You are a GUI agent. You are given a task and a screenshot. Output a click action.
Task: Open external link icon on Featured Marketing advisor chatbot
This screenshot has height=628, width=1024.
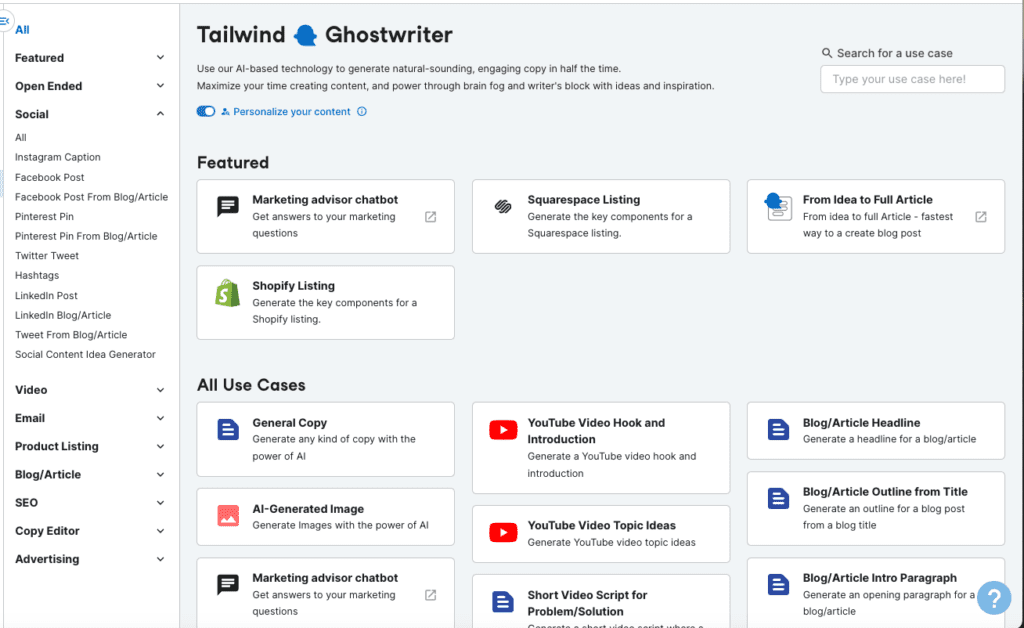(x=430, y=217)
